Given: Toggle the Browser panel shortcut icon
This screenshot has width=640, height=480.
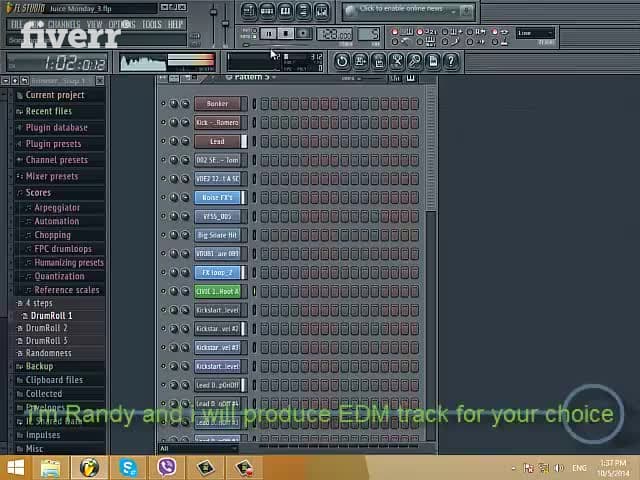Looking at the screenshot, I should 303,11.
